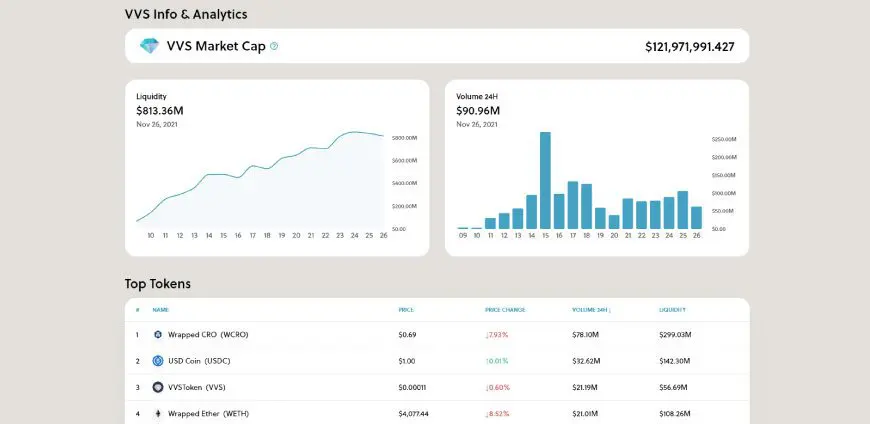
Task: Click the Wrapped CRO price $0.69
Action: [407, 335]
